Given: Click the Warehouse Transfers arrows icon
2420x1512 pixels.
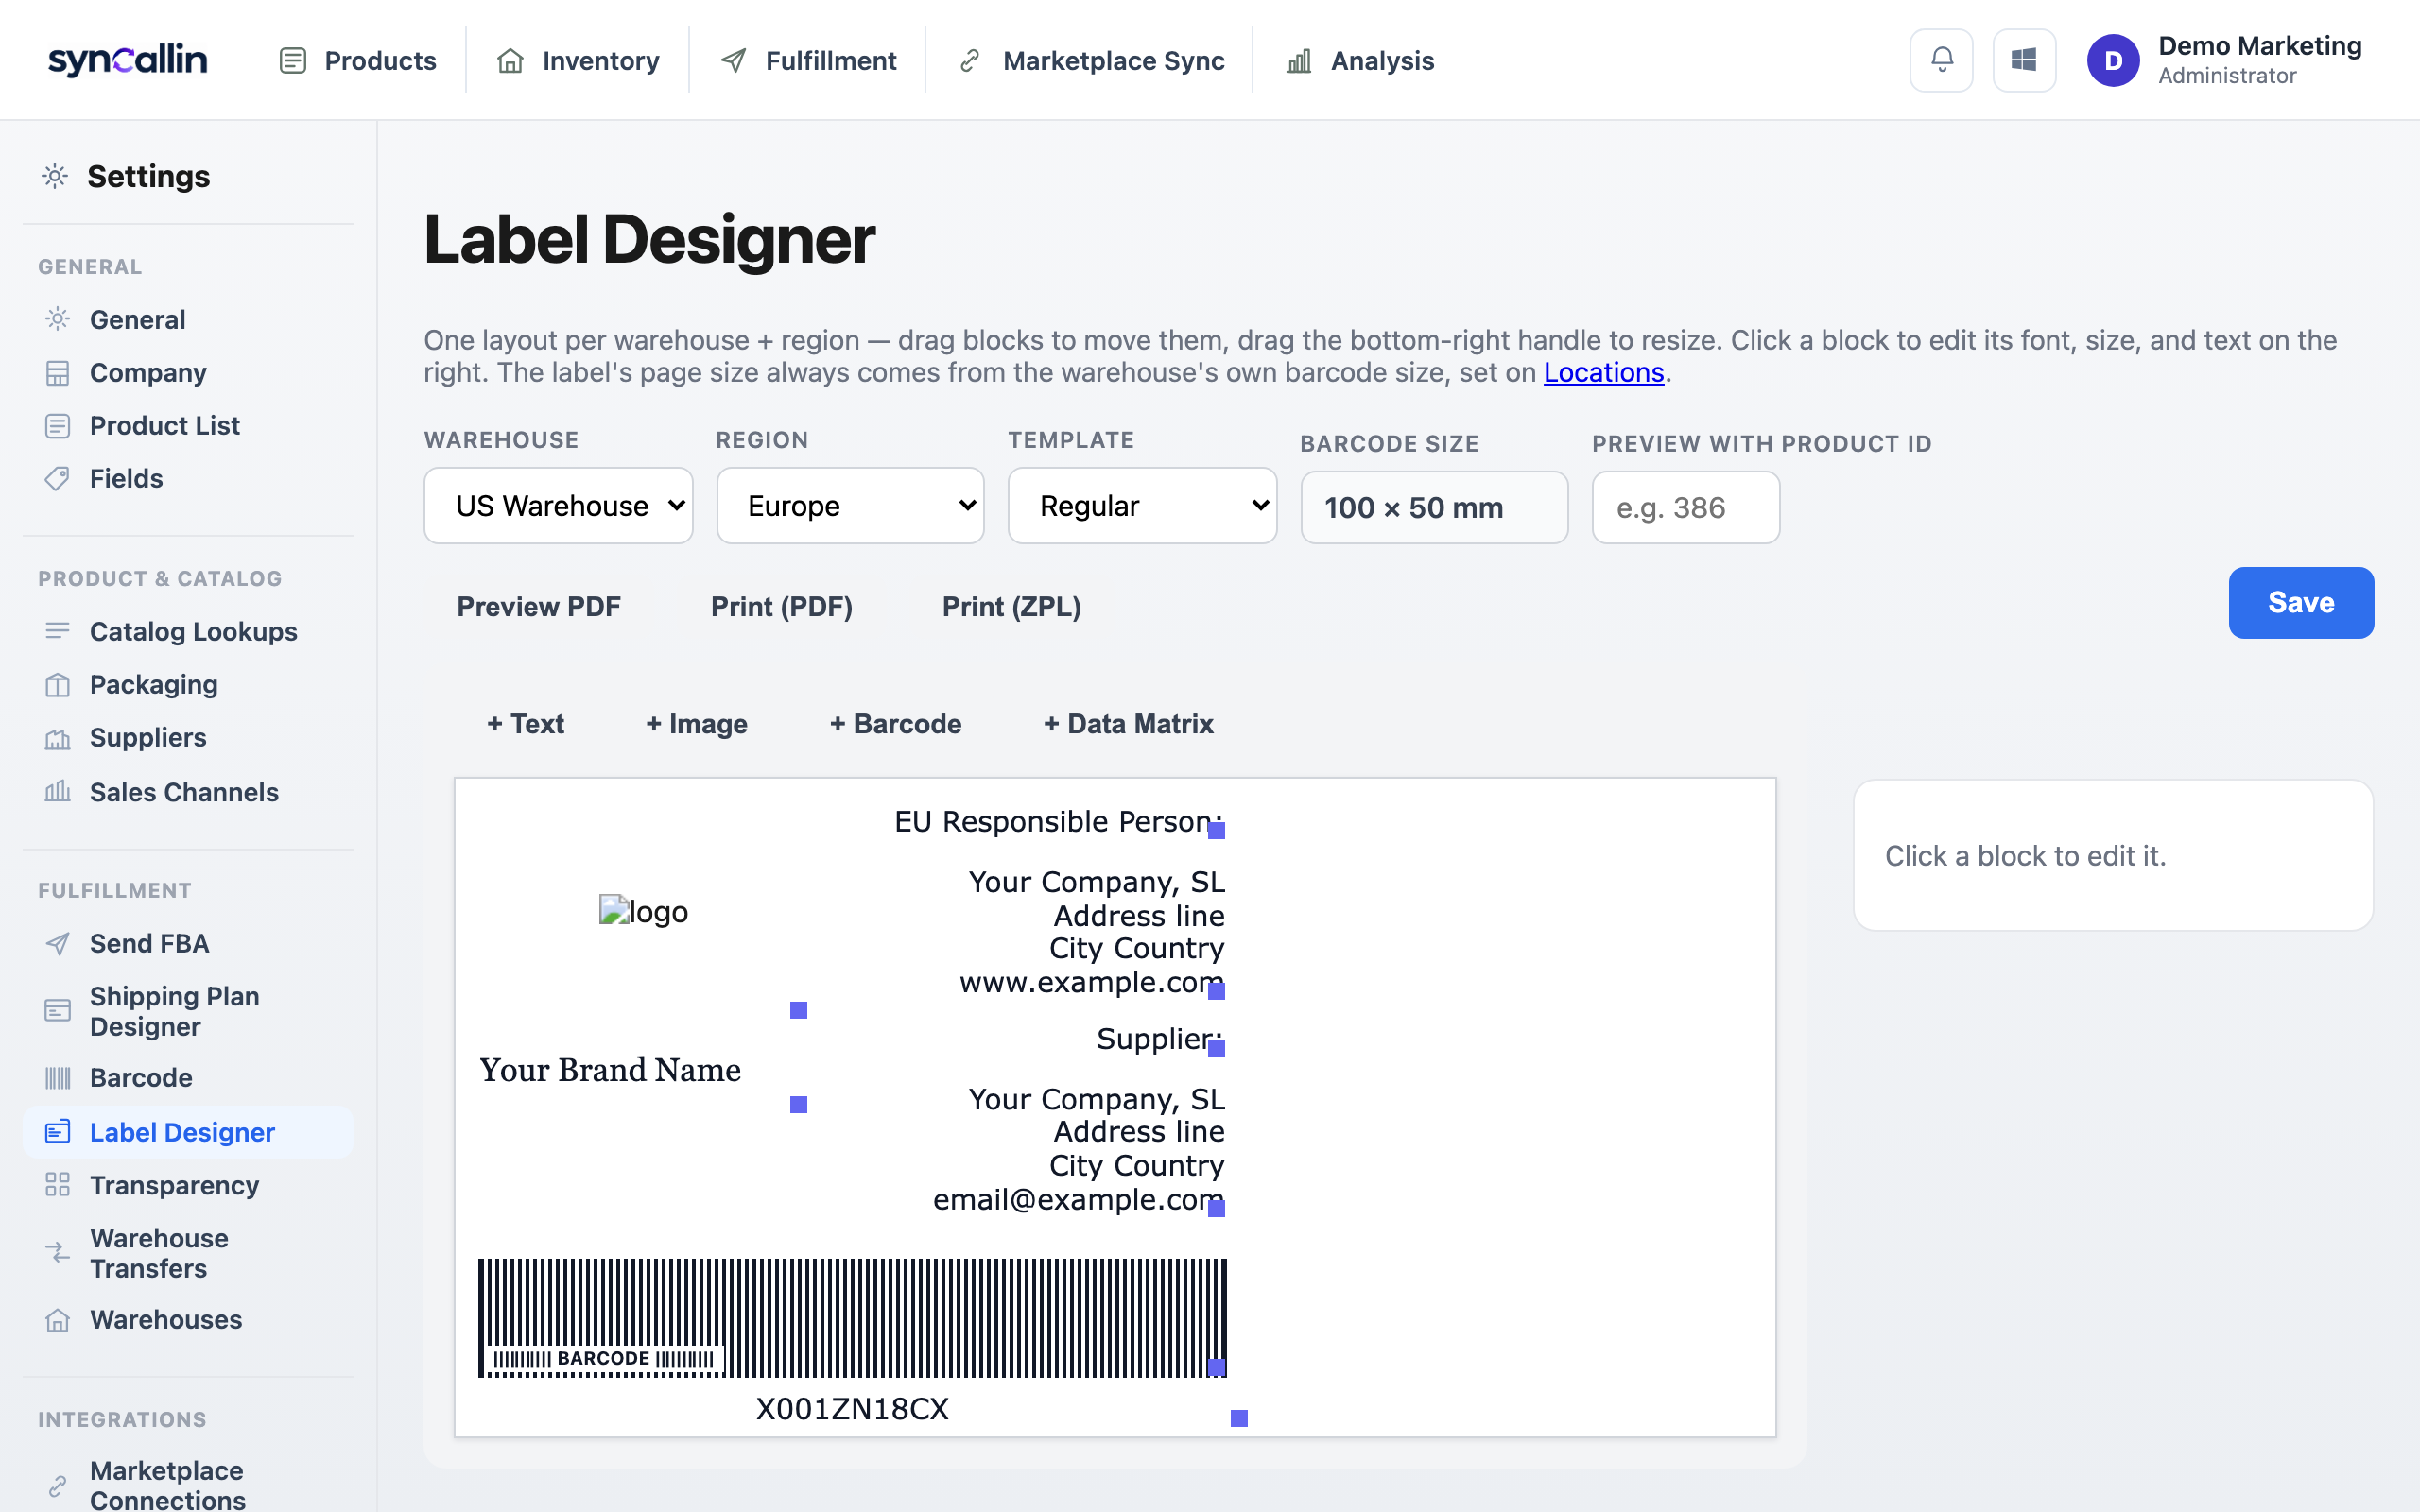Looking at the screenshot, I should point(58,1252).
